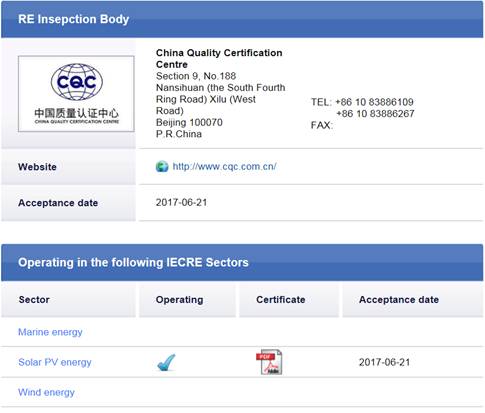The image size is (485, 413).
Task: Click the CQC logo image
Action: click(x=76, y=94)
